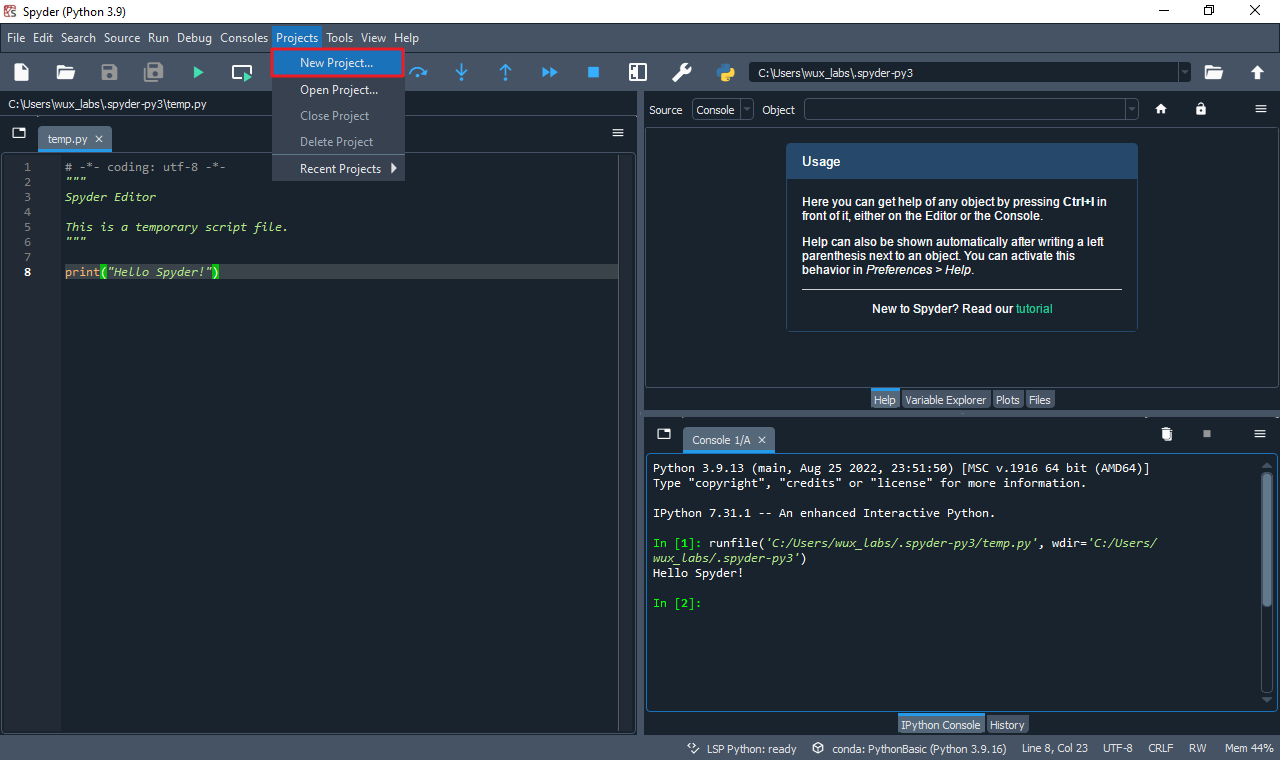The image size is (1280, 760).
Task: Open the Source Console dropdown
Action: click(x=723, y=110)
